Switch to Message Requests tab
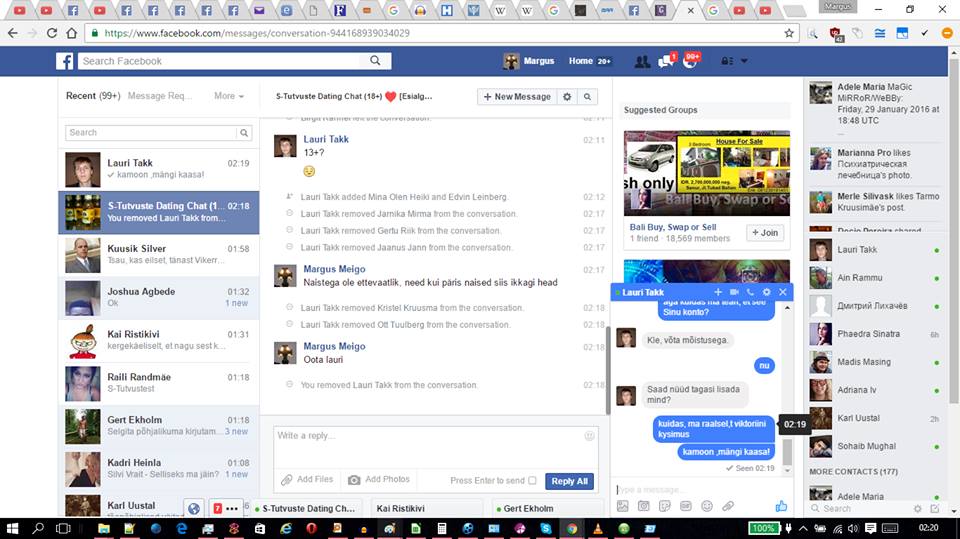Viewport: 960px width, 539px height. (x=160, y=96)
